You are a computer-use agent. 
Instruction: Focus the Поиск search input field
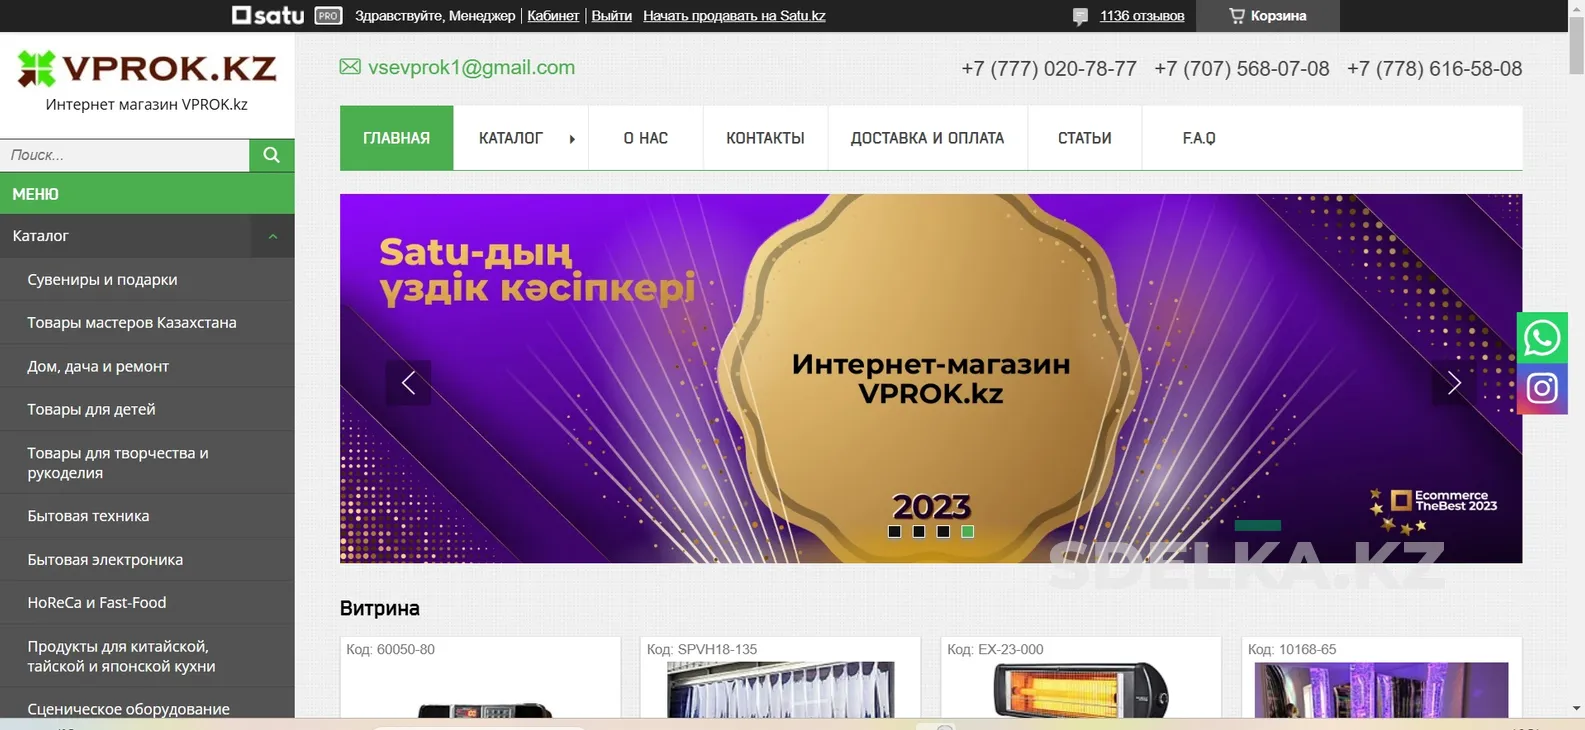(124, 155)
